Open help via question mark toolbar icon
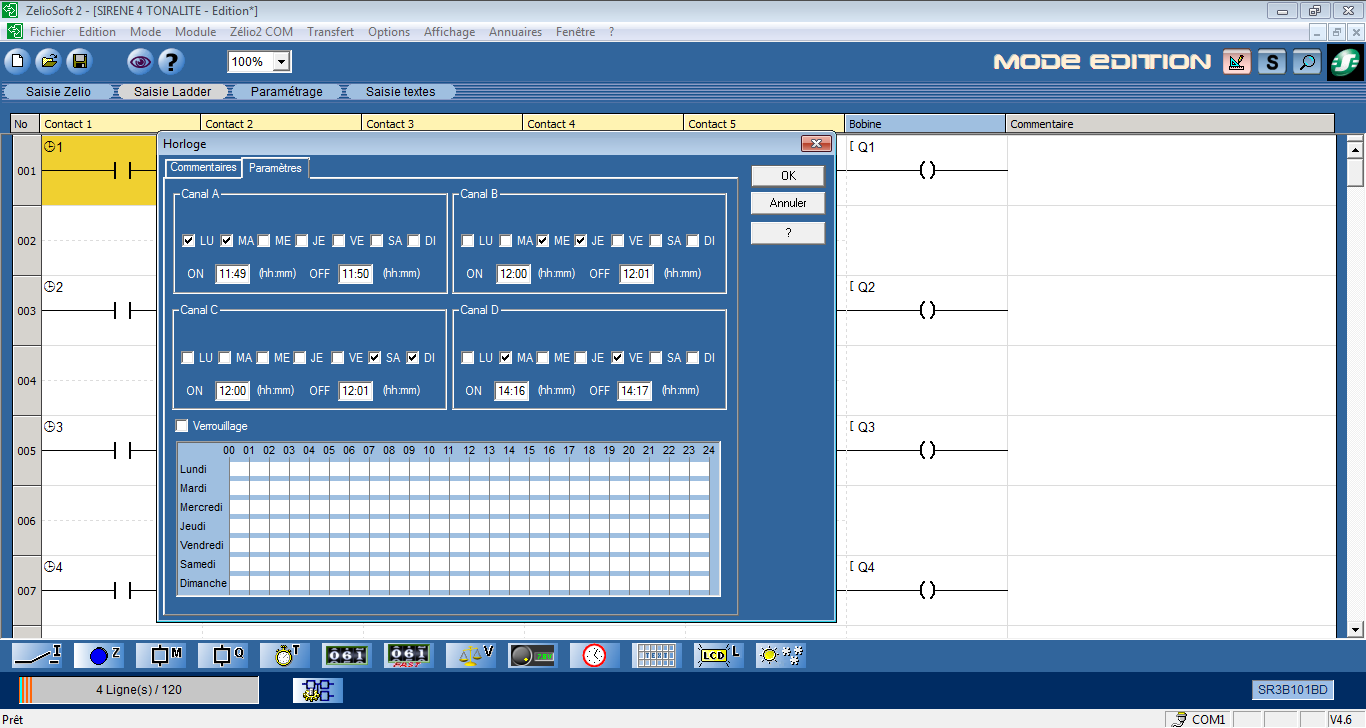The height and width of the screenshot is (728, 1366). pyautogui.click(x=171, y=62)
